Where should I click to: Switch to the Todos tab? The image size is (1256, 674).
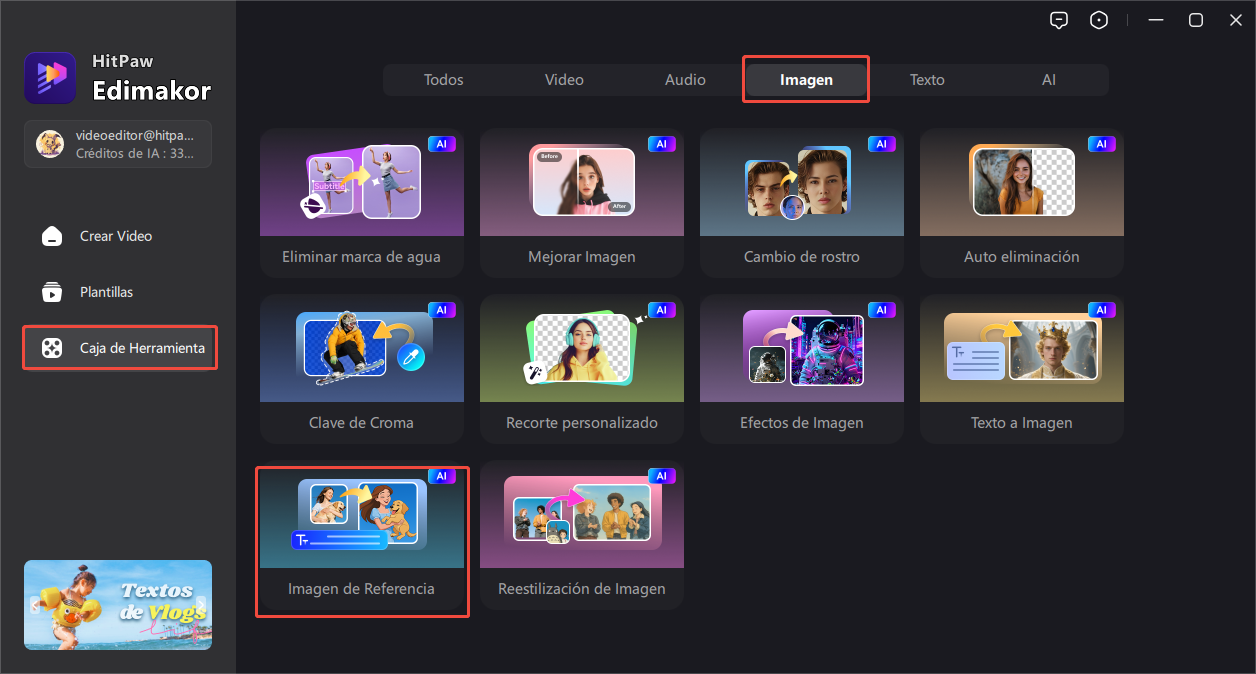click(443, 80)
